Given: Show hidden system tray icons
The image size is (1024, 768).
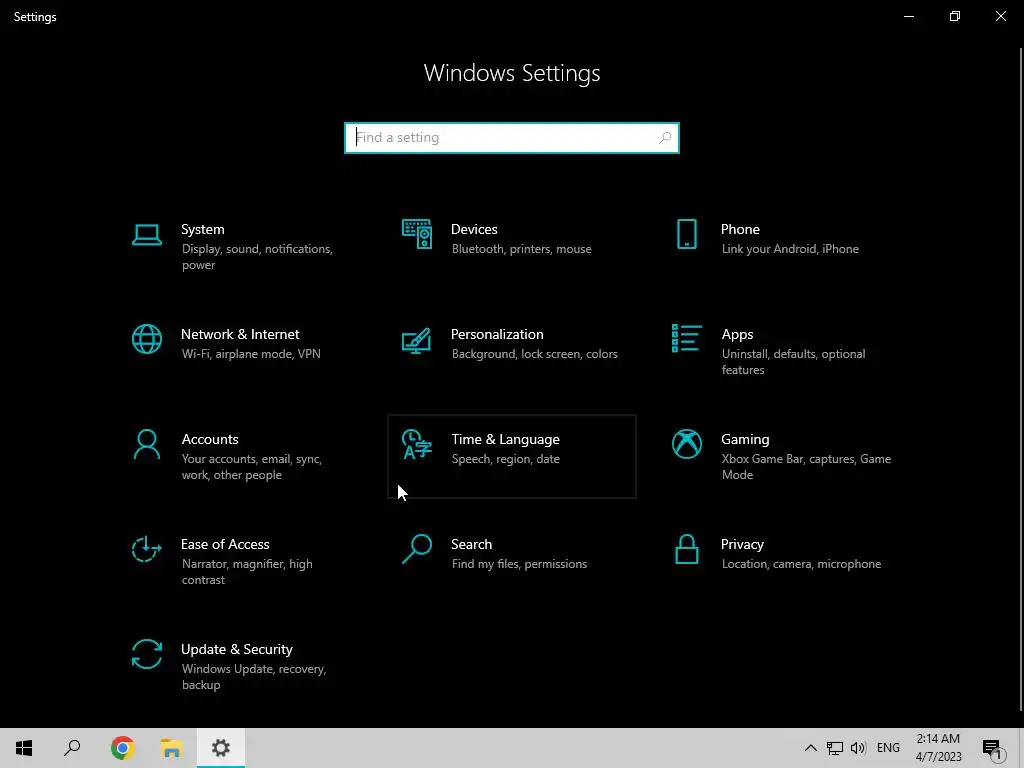Looking at the screenshot, I should tap(810, 748).
